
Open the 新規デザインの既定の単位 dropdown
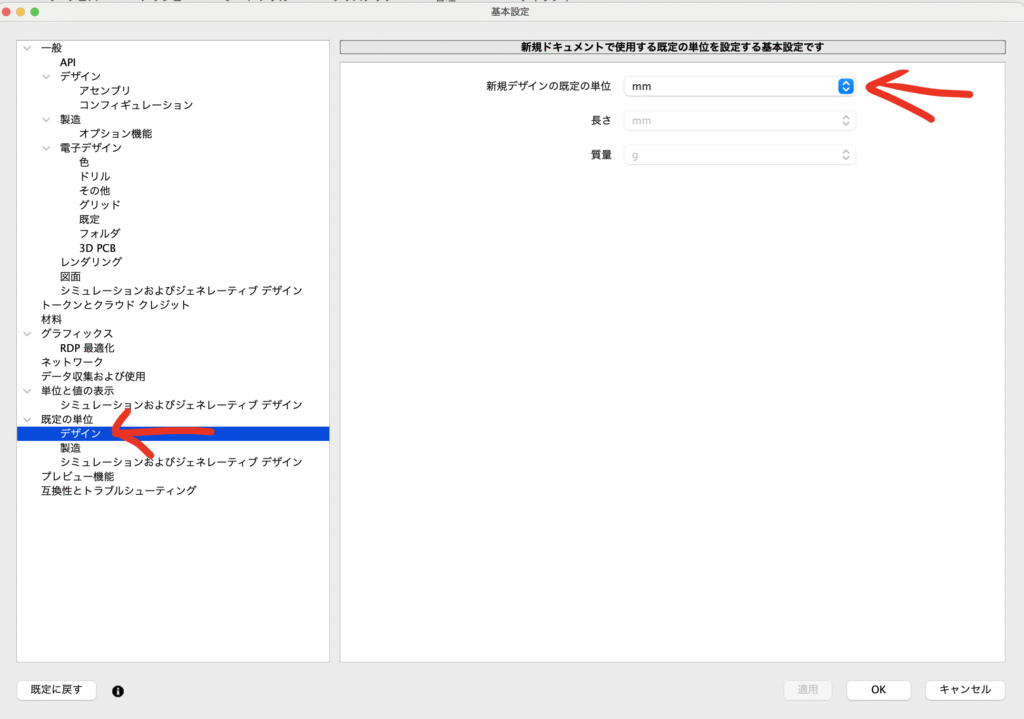point(739,87)
